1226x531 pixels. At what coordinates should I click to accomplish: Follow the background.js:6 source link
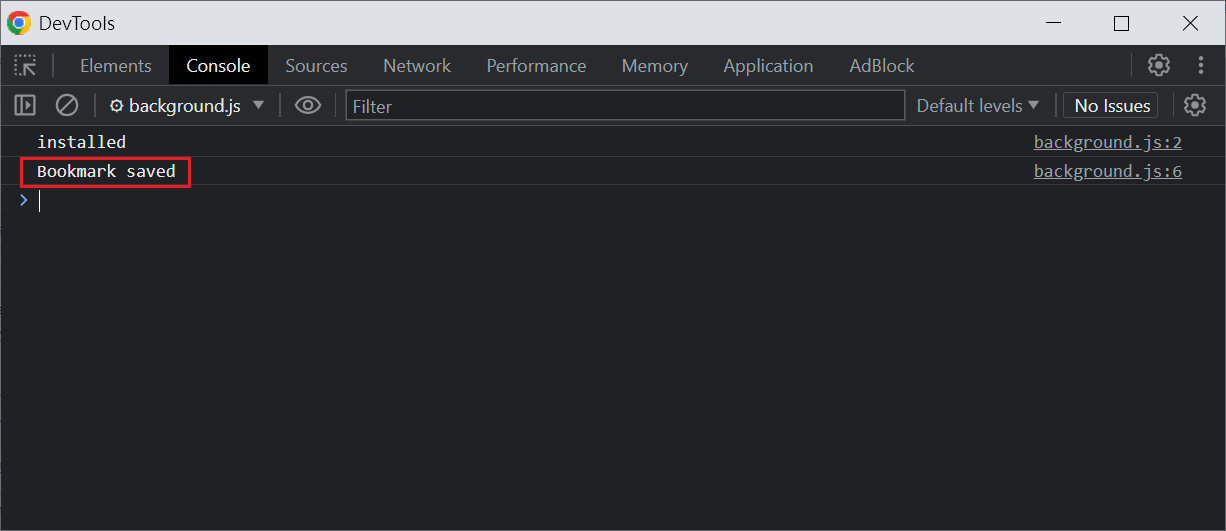coord(1107,171)
